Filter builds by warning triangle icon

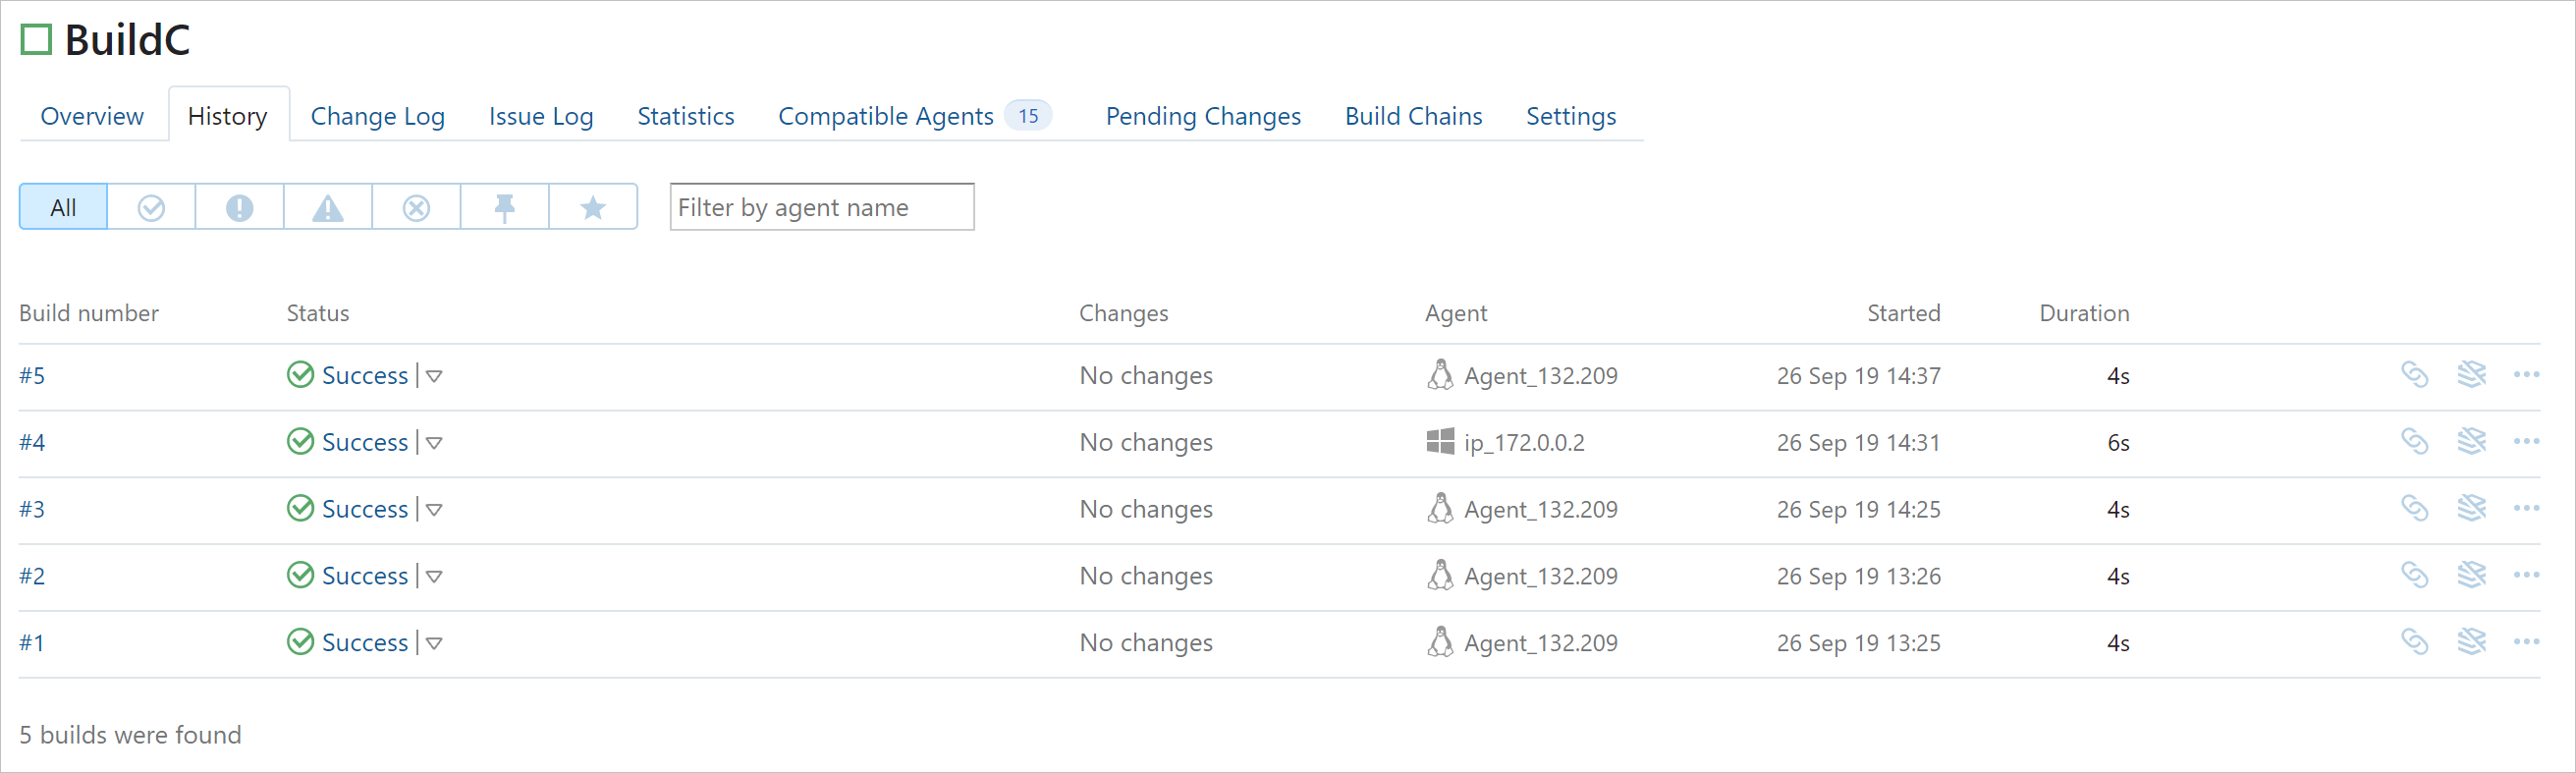(x=328, y=207)
